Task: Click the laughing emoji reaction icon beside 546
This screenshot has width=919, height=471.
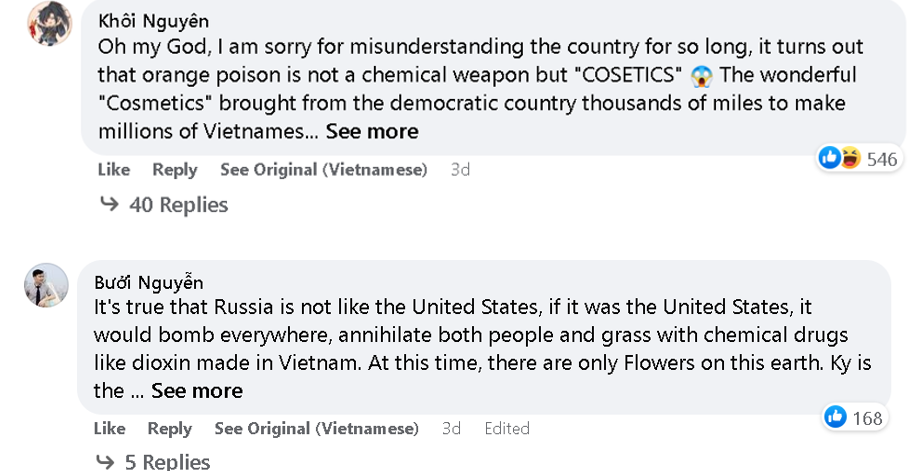Action: [x=849, y=158]
